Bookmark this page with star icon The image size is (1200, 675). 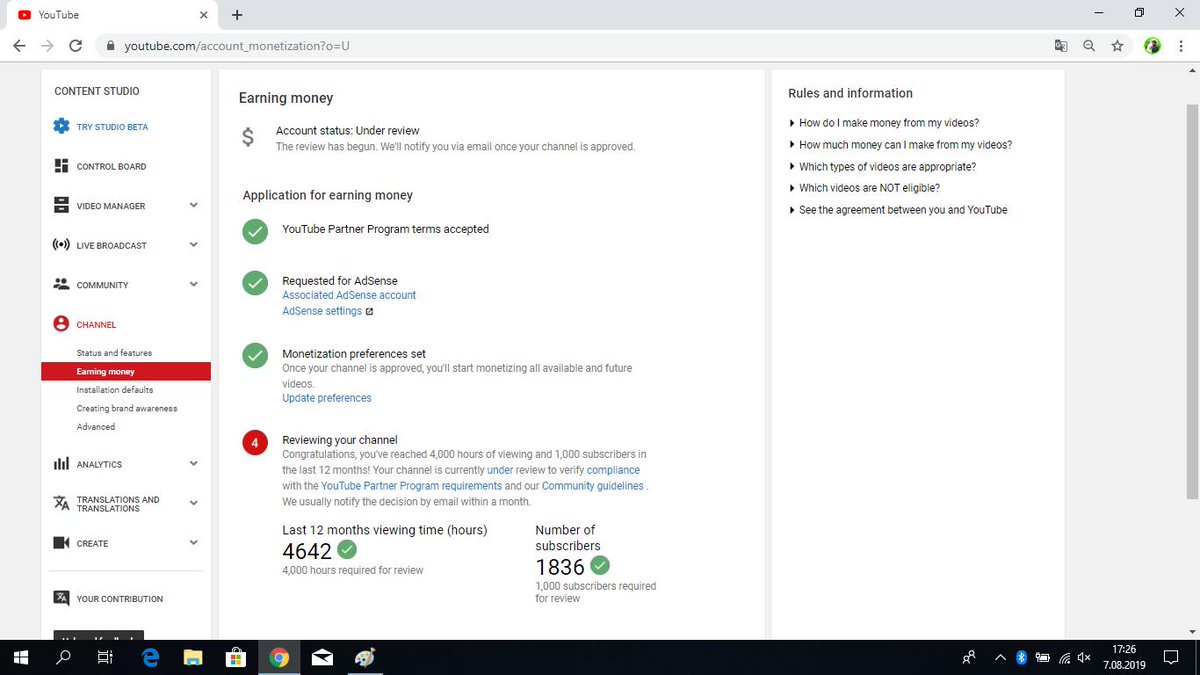click(x=1117, y=46)
